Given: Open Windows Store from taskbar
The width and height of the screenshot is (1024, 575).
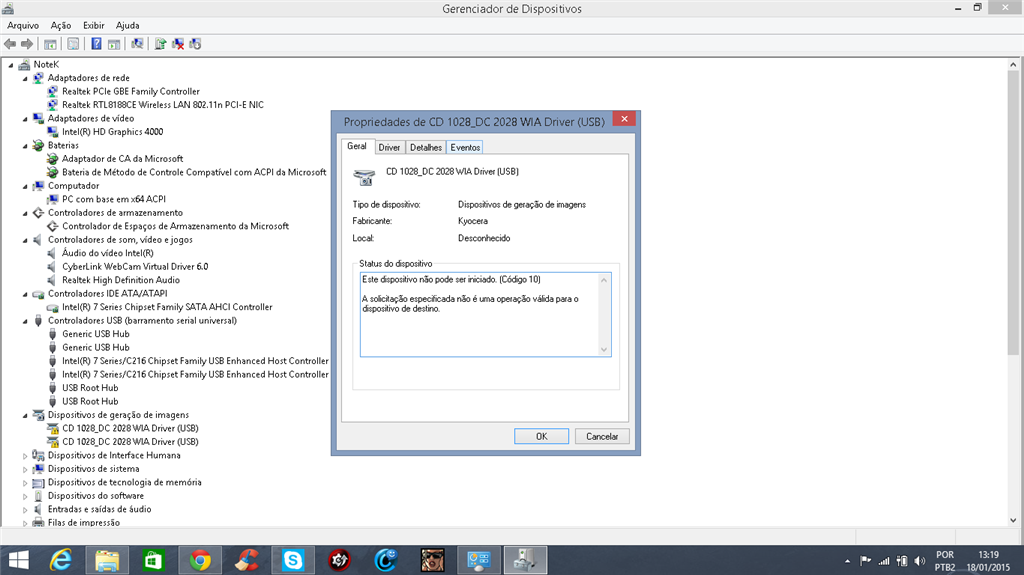Looking at the screenshot, I should [153, 560].
